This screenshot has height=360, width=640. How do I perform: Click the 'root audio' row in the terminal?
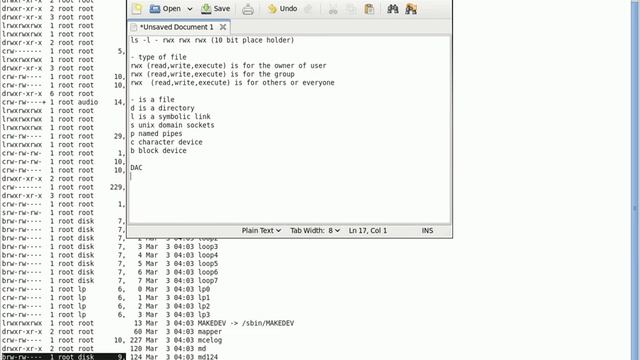tap(63, 102)
